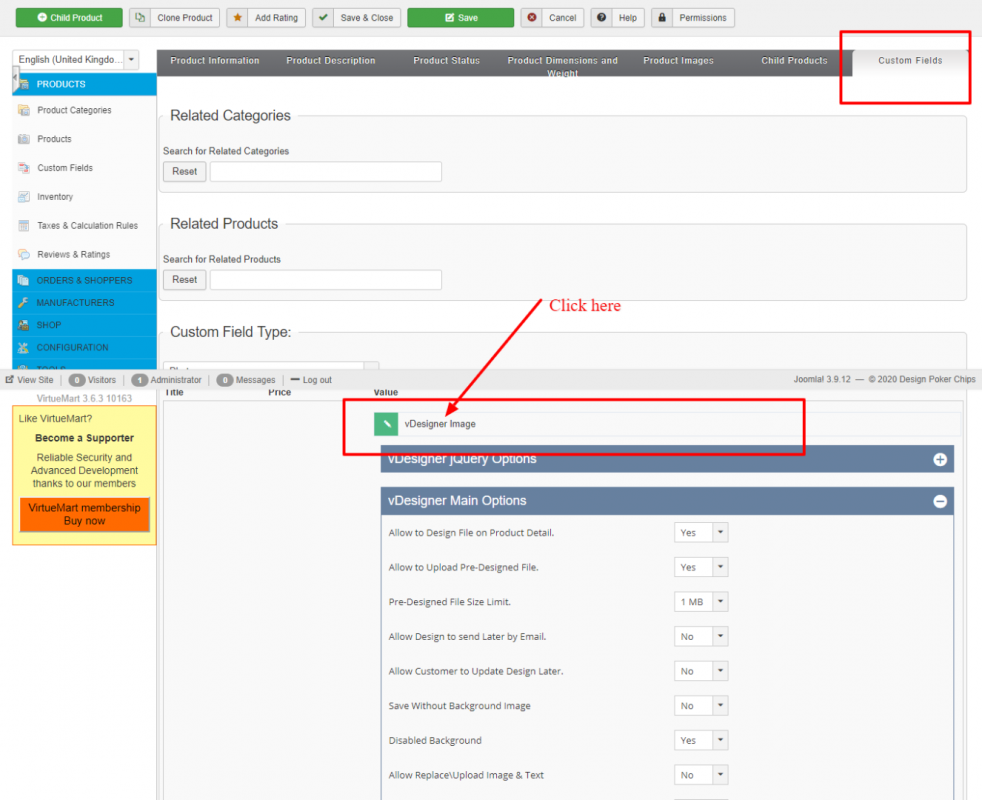Click the green vDesigner Image edit icon
Image resolution: width=982 pixels, height=800 pixels.
[386, 424]
